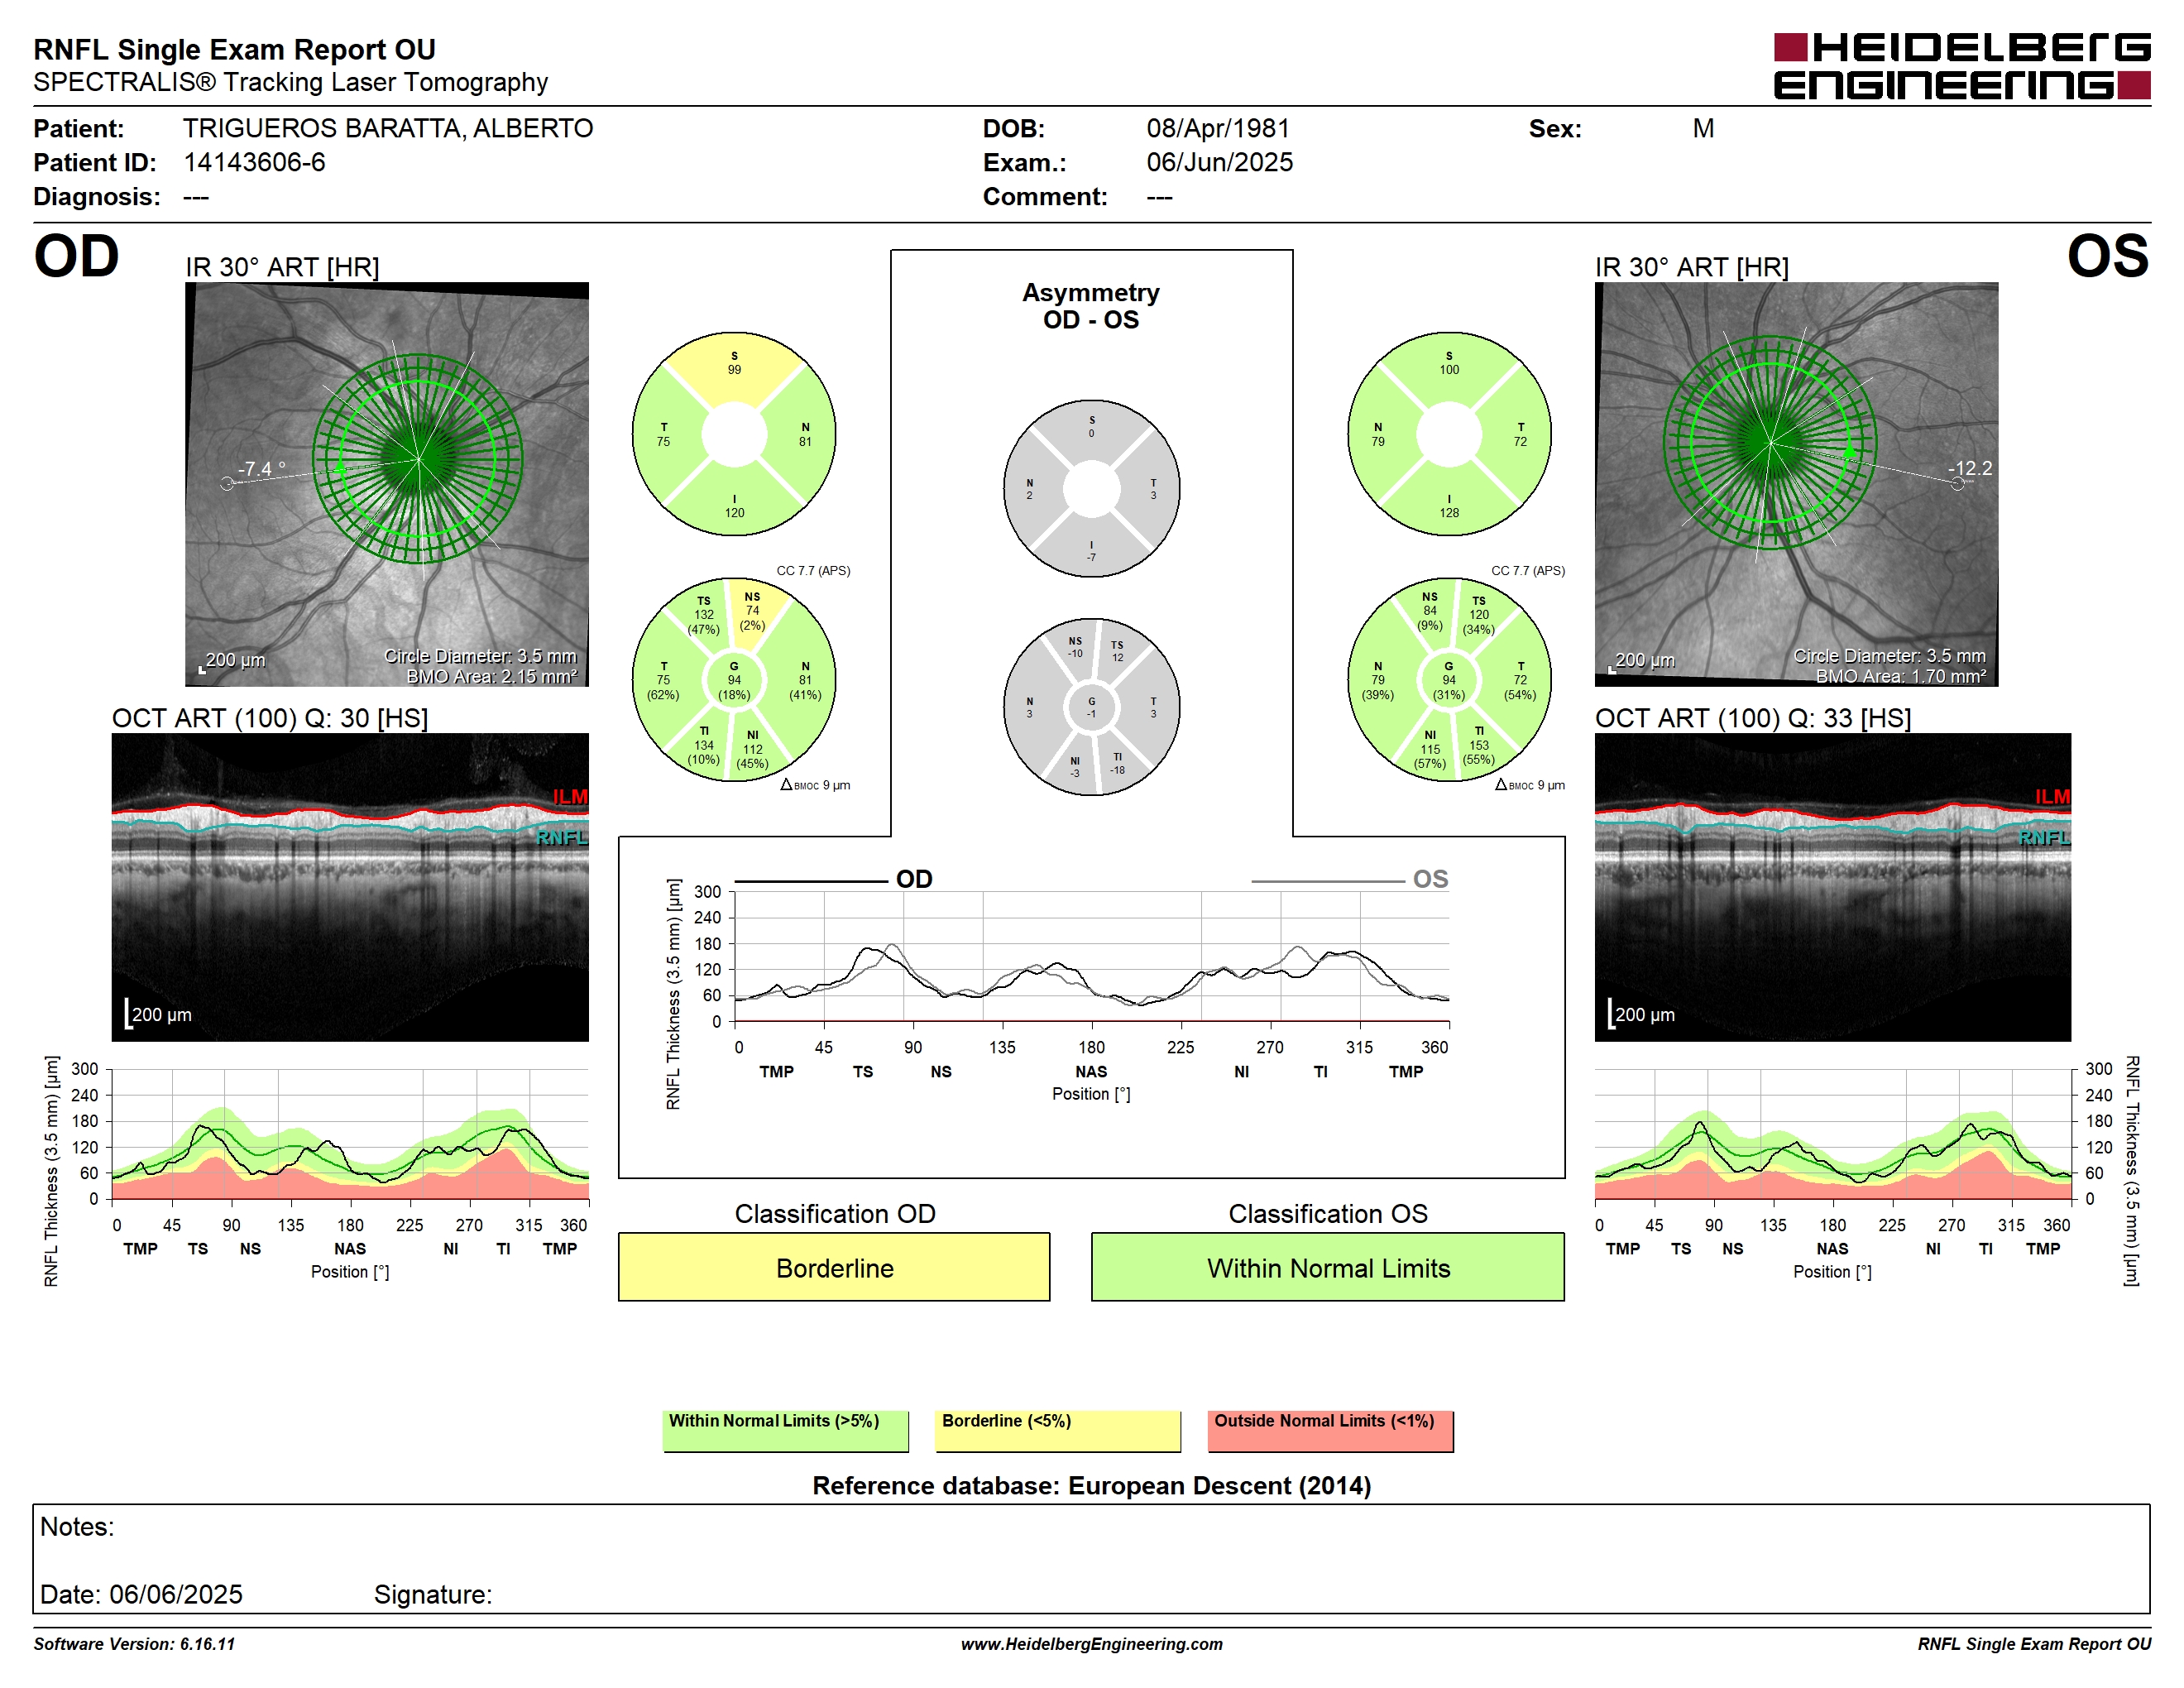Viewport: 2184px width, 1688px height.
Task: Select the OS OCT B-scan image
Action: point(1832,887)
